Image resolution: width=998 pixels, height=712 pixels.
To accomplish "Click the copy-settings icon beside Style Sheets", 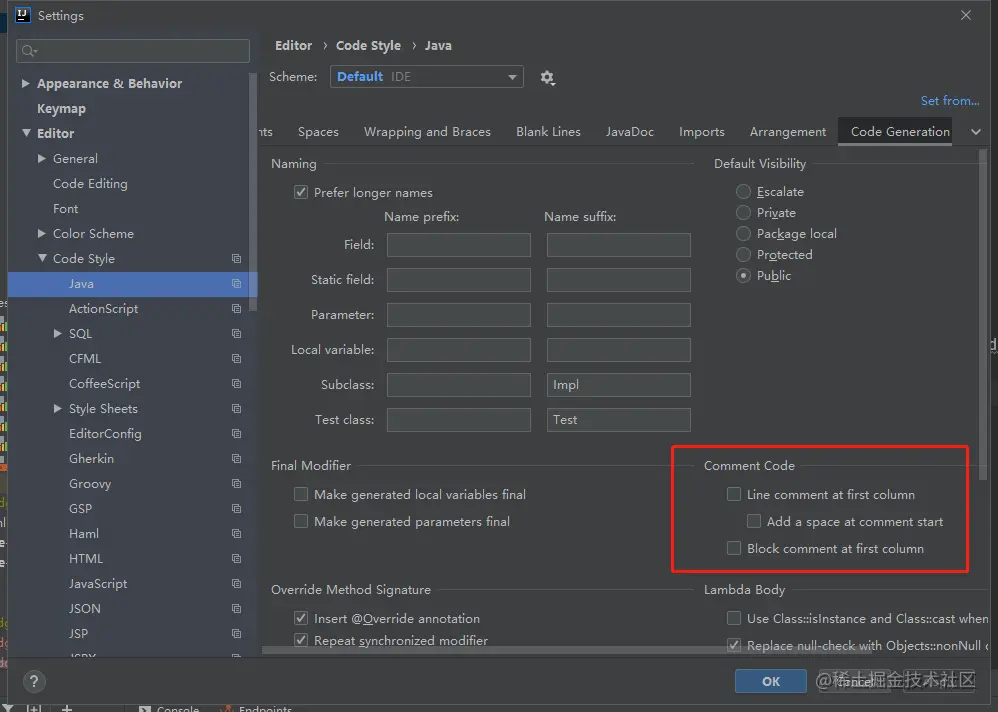I will (236, 408).
